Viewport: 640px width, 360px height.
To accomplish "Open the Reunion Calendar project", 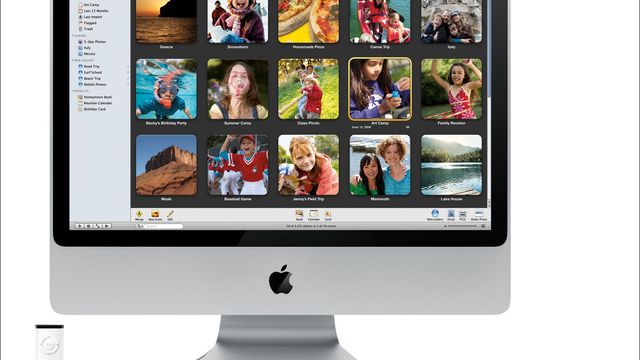I will tap(95, 103).
